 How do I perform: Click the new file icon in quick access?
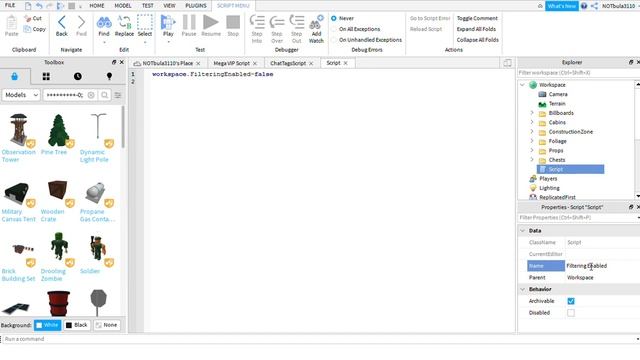coord(28,6)
